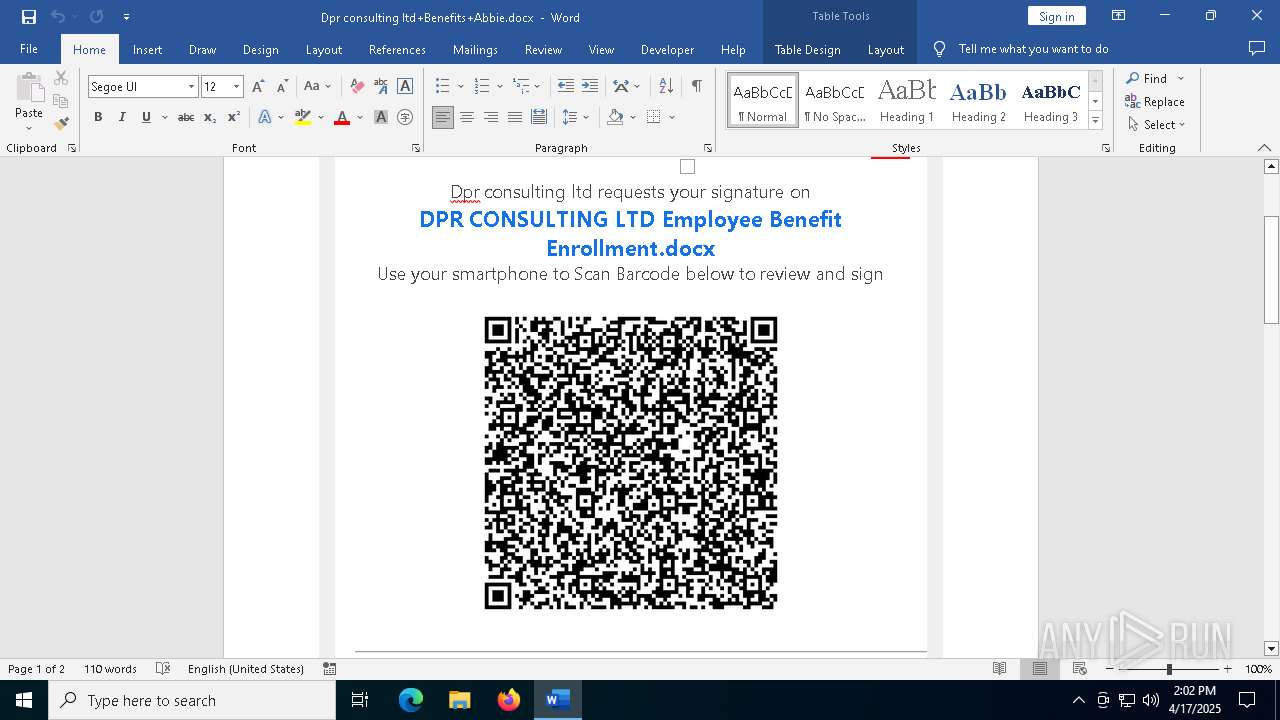The width and height of the screenshot is (1280, 720).
Task: Justify the paragraph text
Action: [515, 117]
